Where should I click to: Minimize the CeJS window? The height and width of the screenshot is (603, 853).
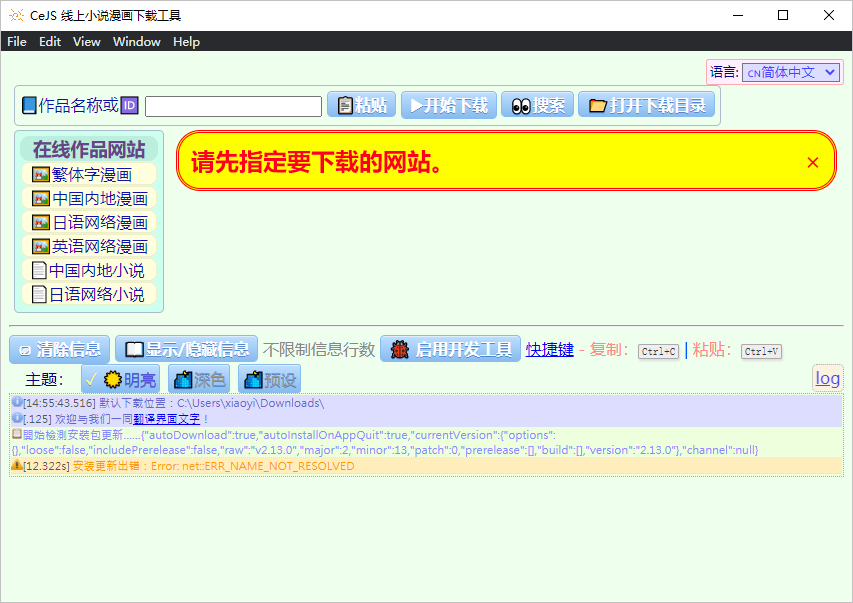pos(738,15)
